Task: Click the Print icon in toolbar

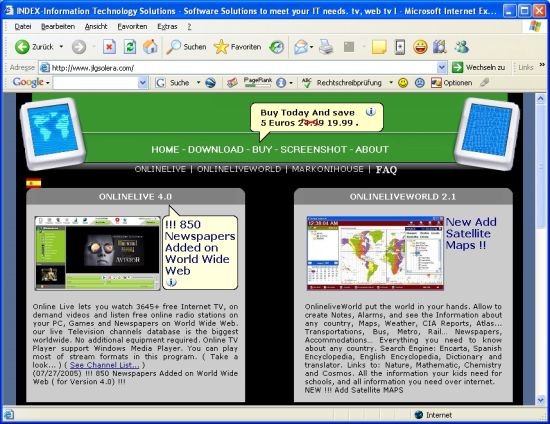Action: 326,47
